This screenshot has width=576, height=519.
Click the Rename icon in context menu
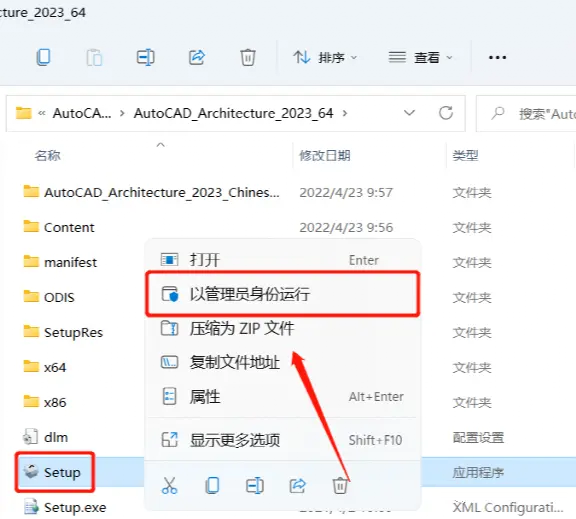(255, 486)
